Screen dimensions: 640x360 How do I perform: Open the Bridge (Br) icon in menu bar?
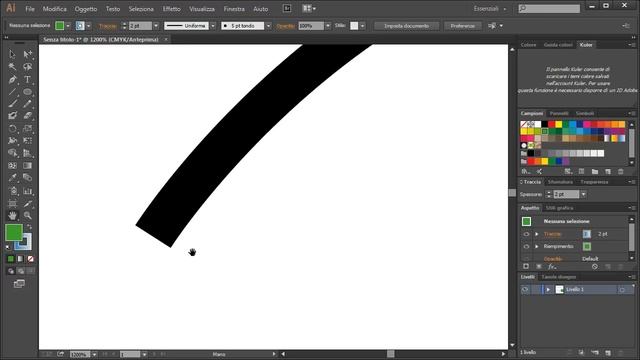coord(287,8)
